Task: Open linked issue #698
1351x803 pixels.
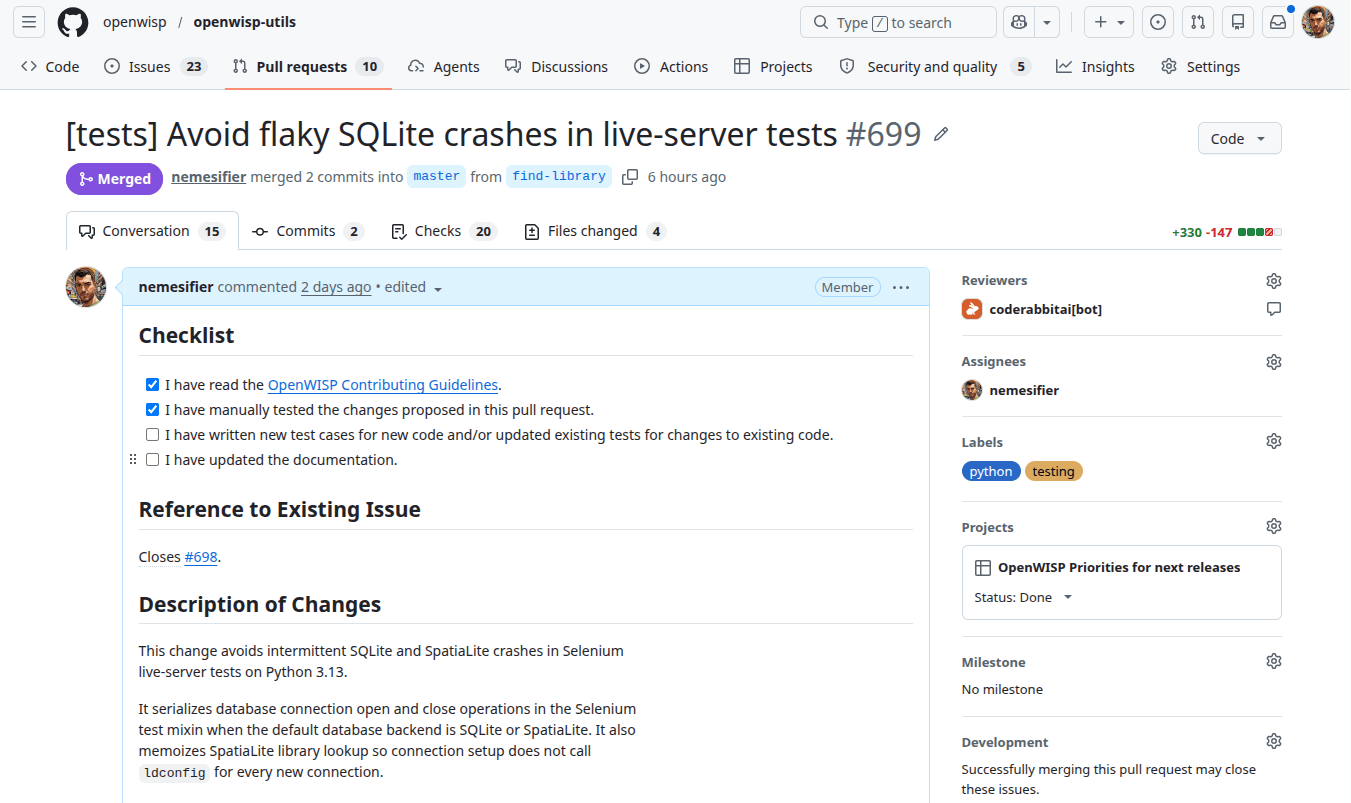Action: pos(201,557)
